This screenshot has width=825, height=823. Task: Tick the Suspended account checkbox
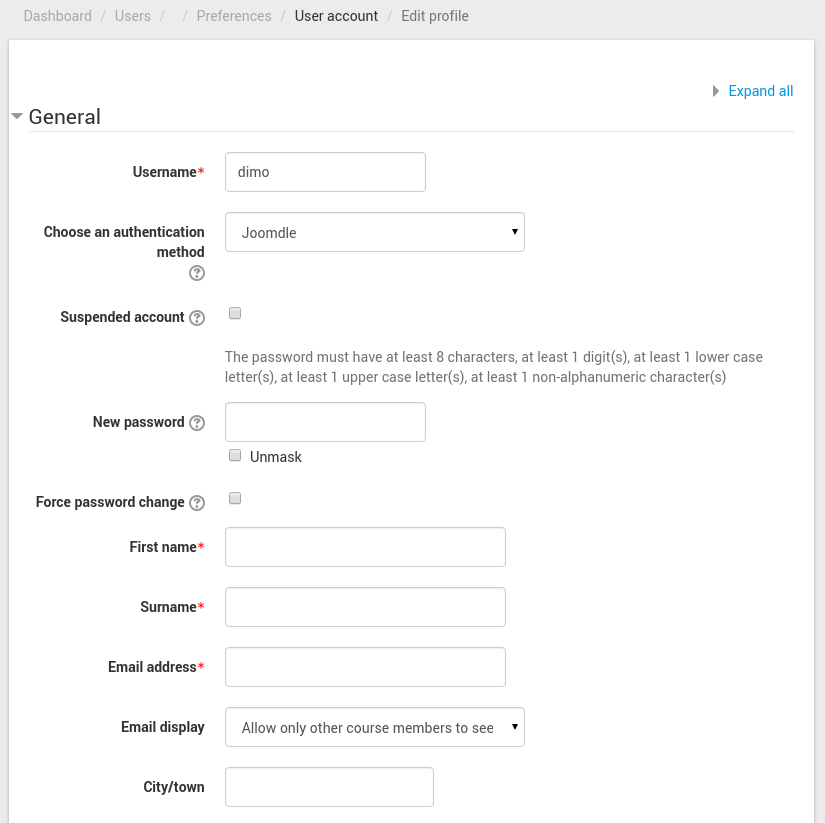coord(235,313)
